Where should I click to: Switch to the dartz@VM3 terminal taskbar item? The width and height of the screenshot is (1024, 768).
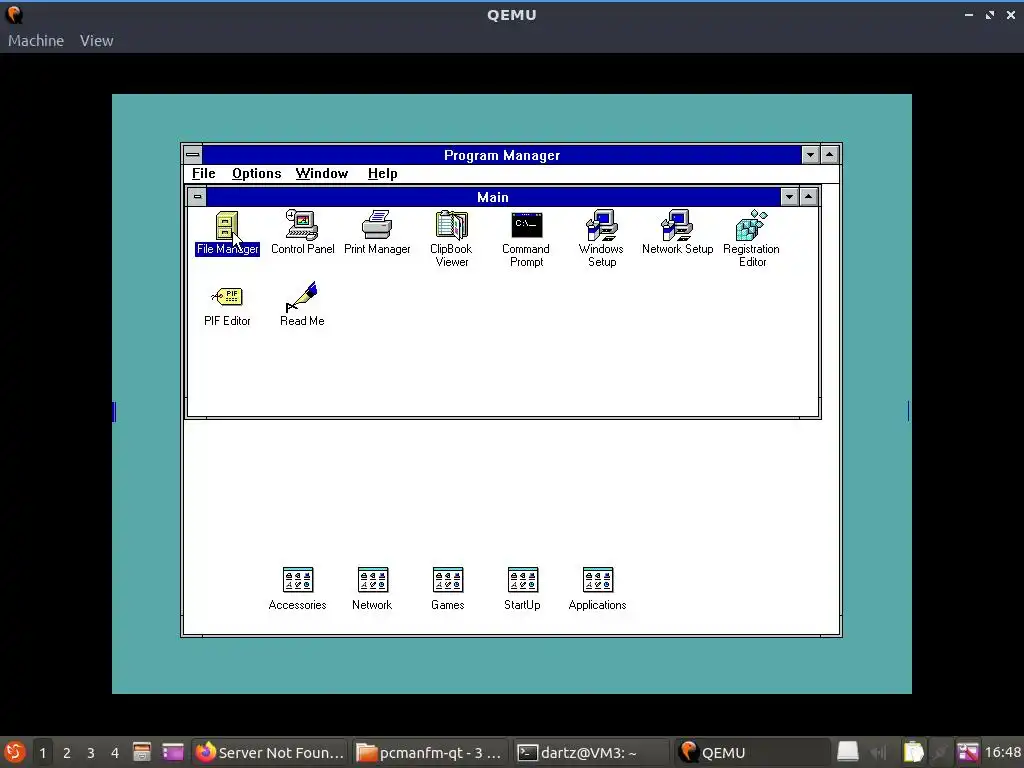pos(591,752)
